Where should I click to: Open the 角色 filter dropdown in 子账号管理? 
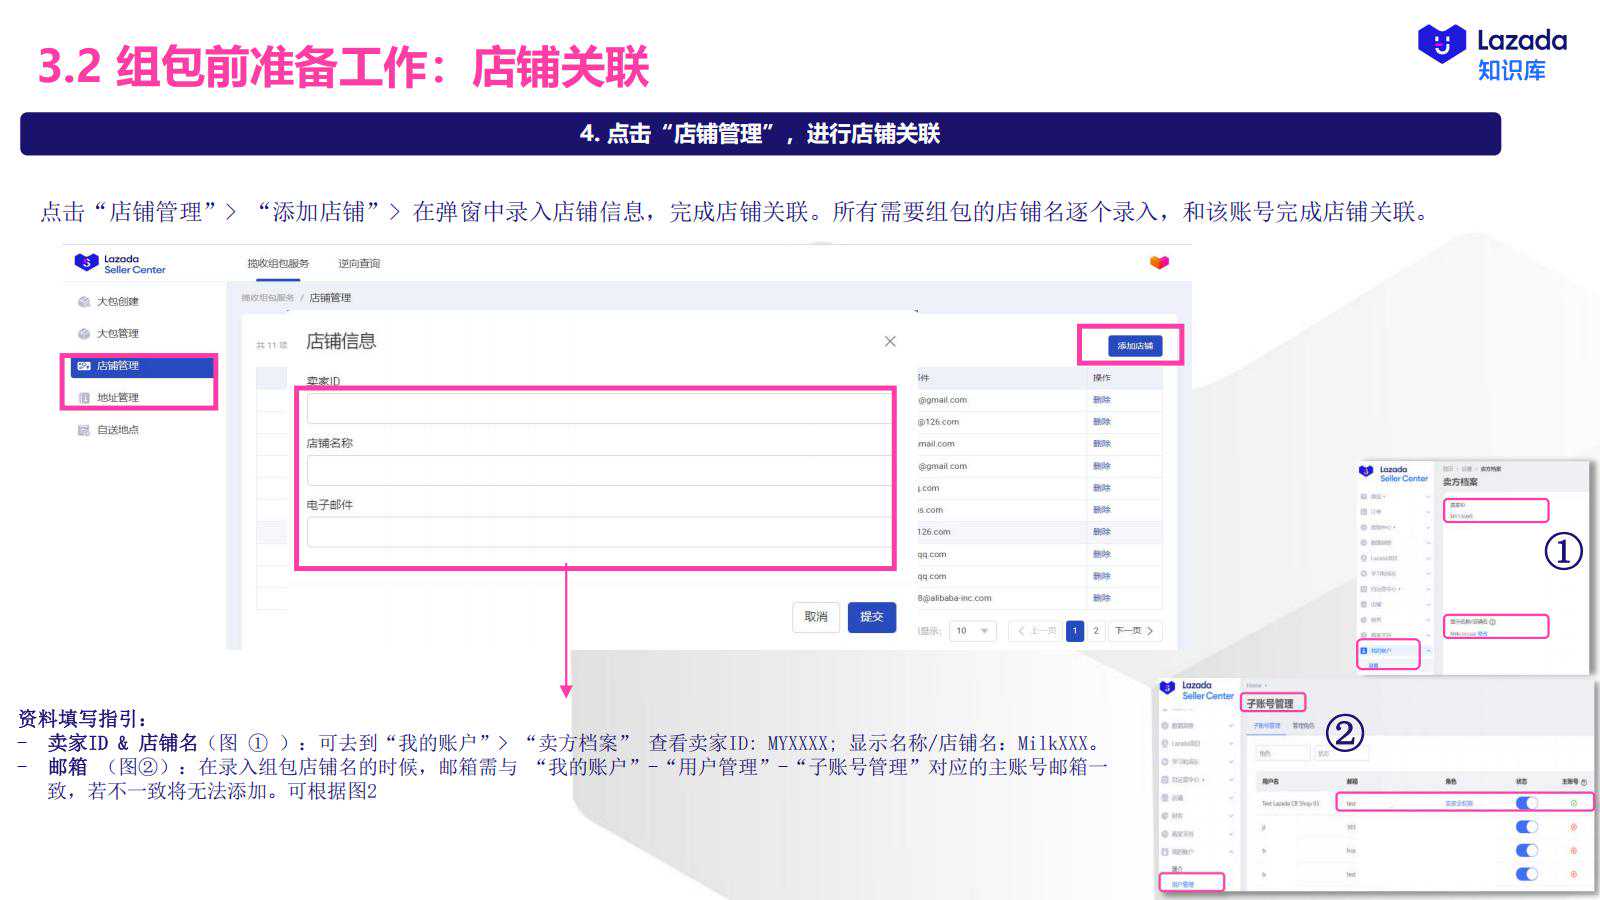pos(1282,753)
